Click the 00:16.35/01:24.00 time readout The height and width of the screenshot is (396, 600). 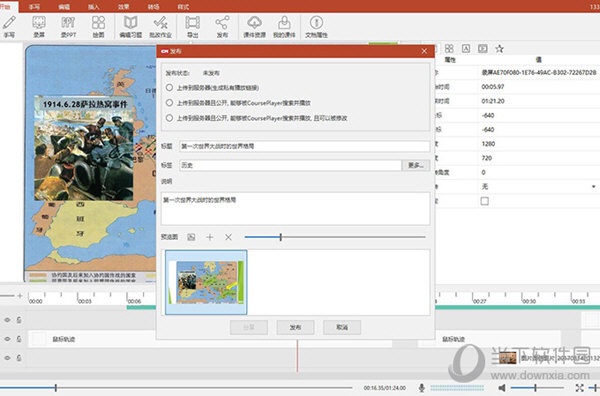pos(385,388)
